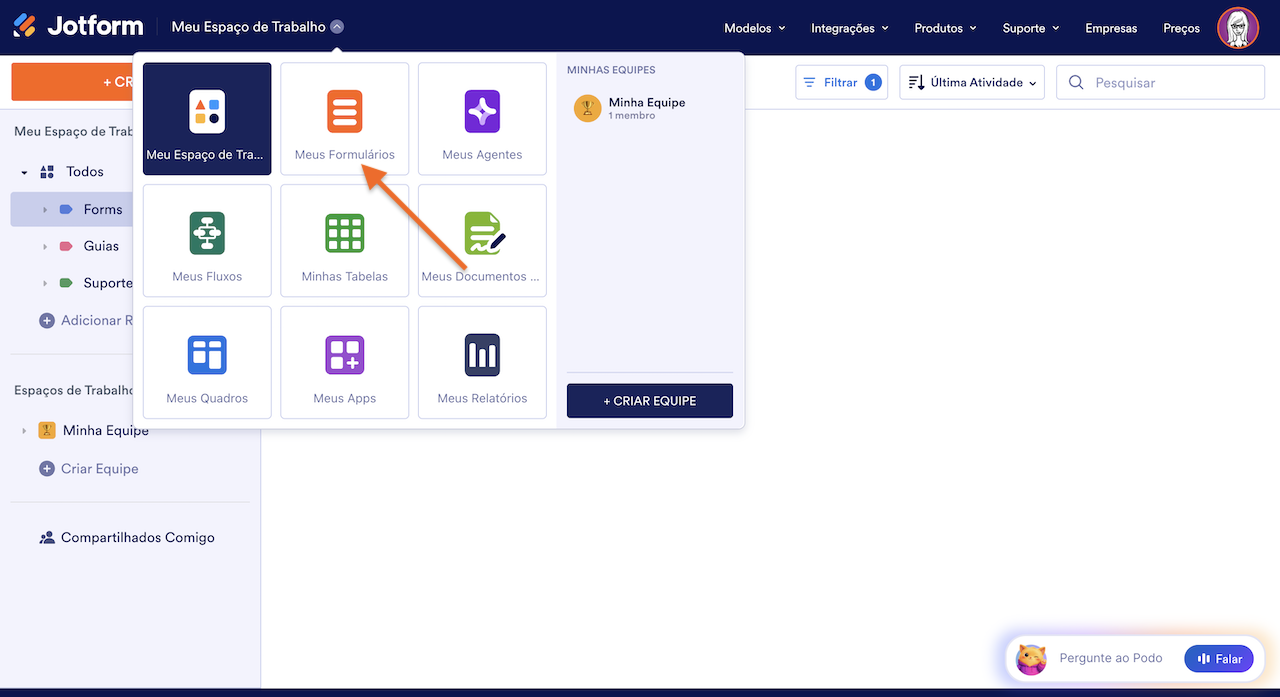Click the orange create form button
Image resolution: width=1280 pixels, height=697 pixels.
pos(72,82)
